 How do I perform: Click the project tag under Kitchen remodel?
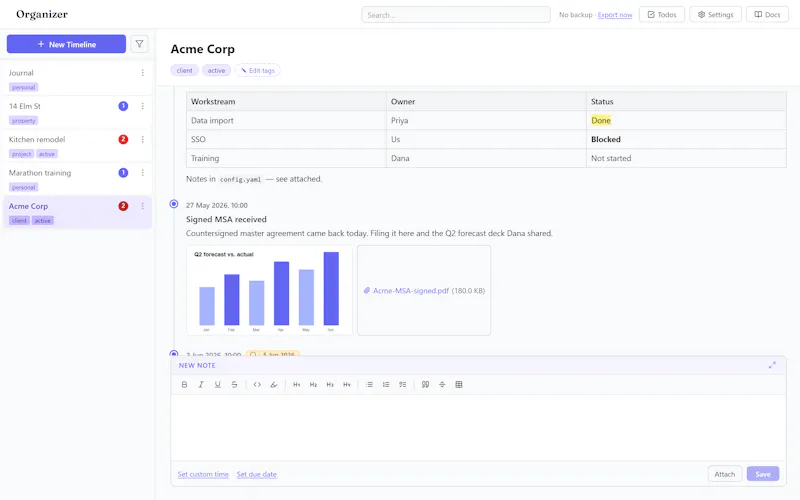pos(21,154)
